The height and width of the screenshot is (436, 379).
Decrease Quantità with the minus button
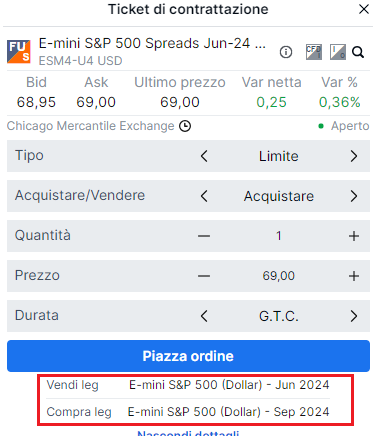click(204, 236)
